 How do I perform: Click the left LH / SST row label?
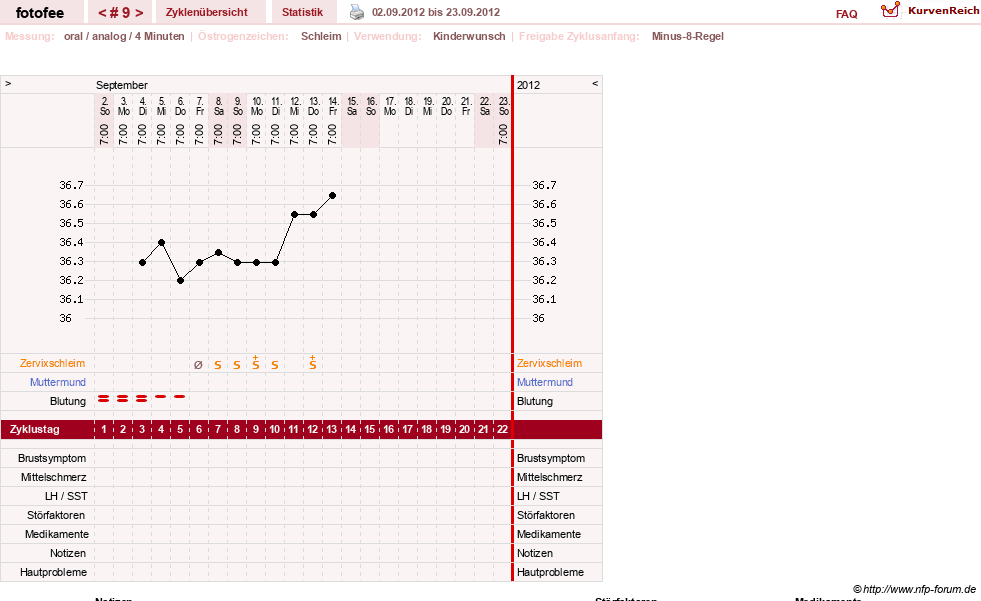[66, 496]
